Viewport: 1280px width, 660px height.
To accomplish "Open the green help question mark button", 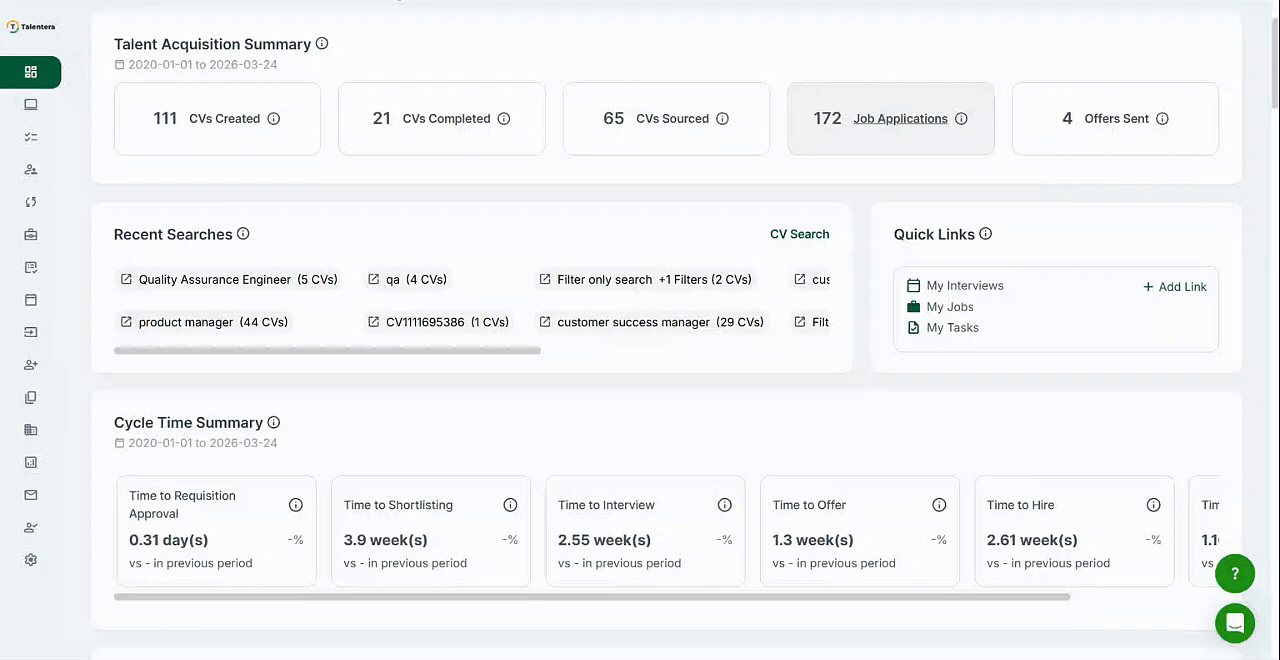I will point(1235,574).
